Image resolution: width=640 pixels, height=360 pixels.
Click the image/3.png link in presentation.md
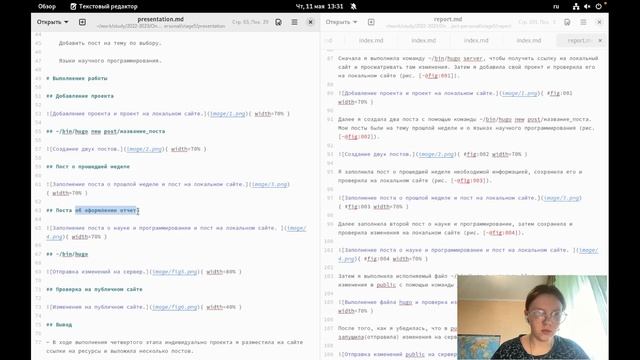click(270, 184)
